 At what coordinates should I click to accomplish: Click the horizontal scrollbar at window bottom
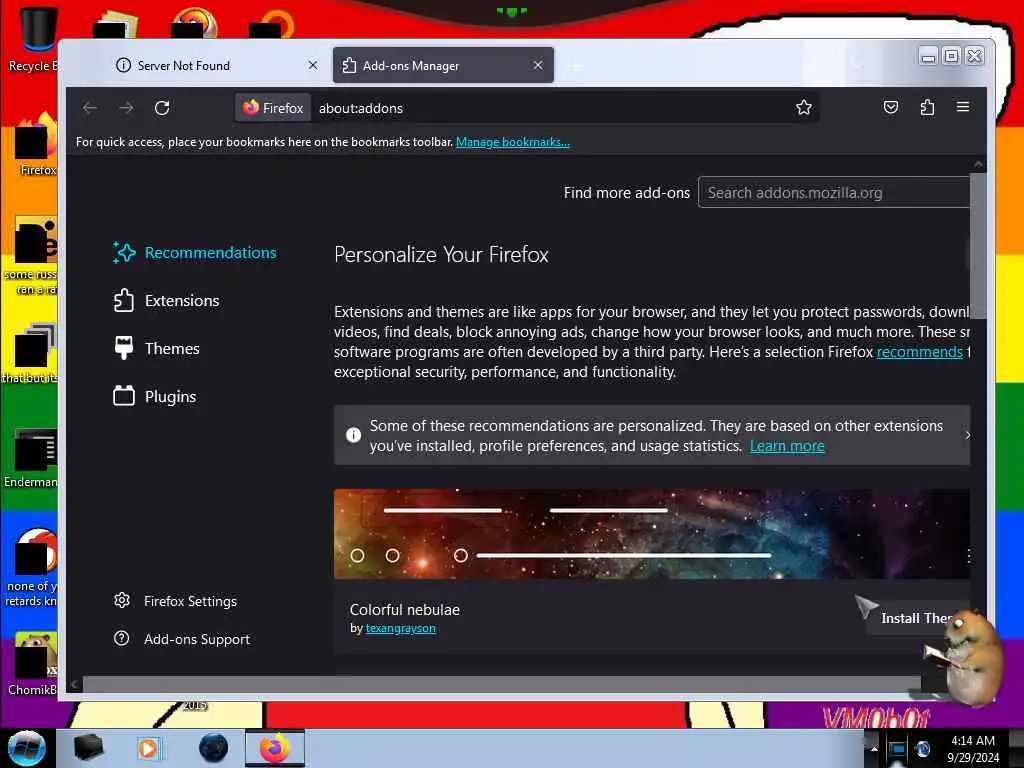(x=501, y=684)
